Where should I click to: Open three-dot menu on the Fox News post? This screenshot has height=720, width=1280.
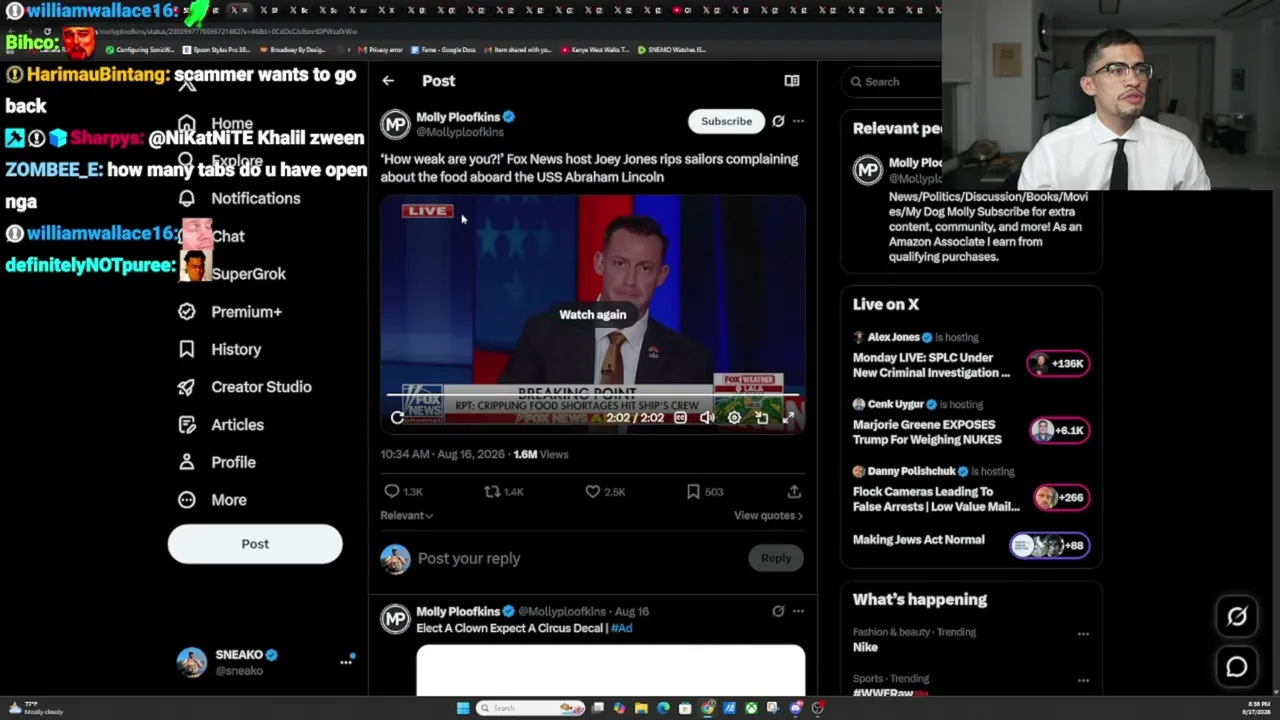pos(798,121)
